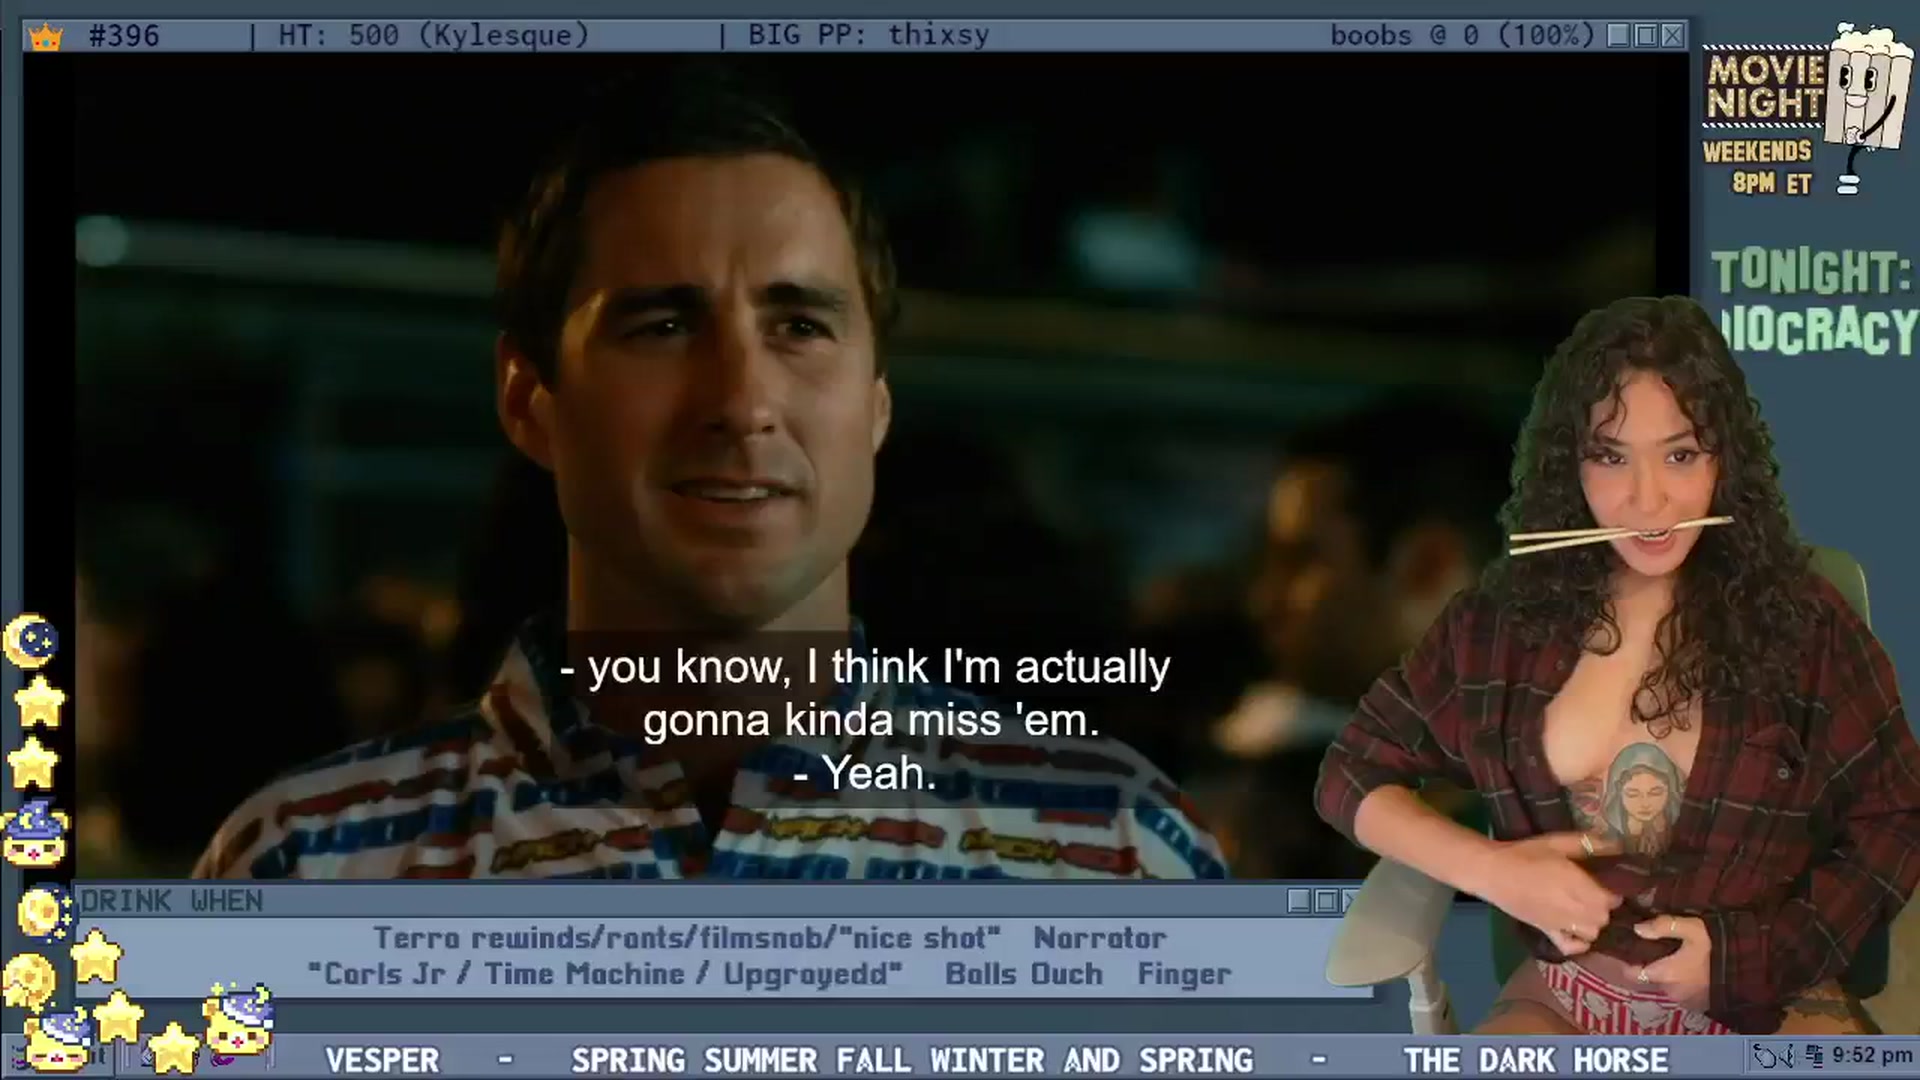Click the "#396" counter in the title bar
This screenshot has width=1920, height=1080.
pyautogui.click(x=124, y=36)
